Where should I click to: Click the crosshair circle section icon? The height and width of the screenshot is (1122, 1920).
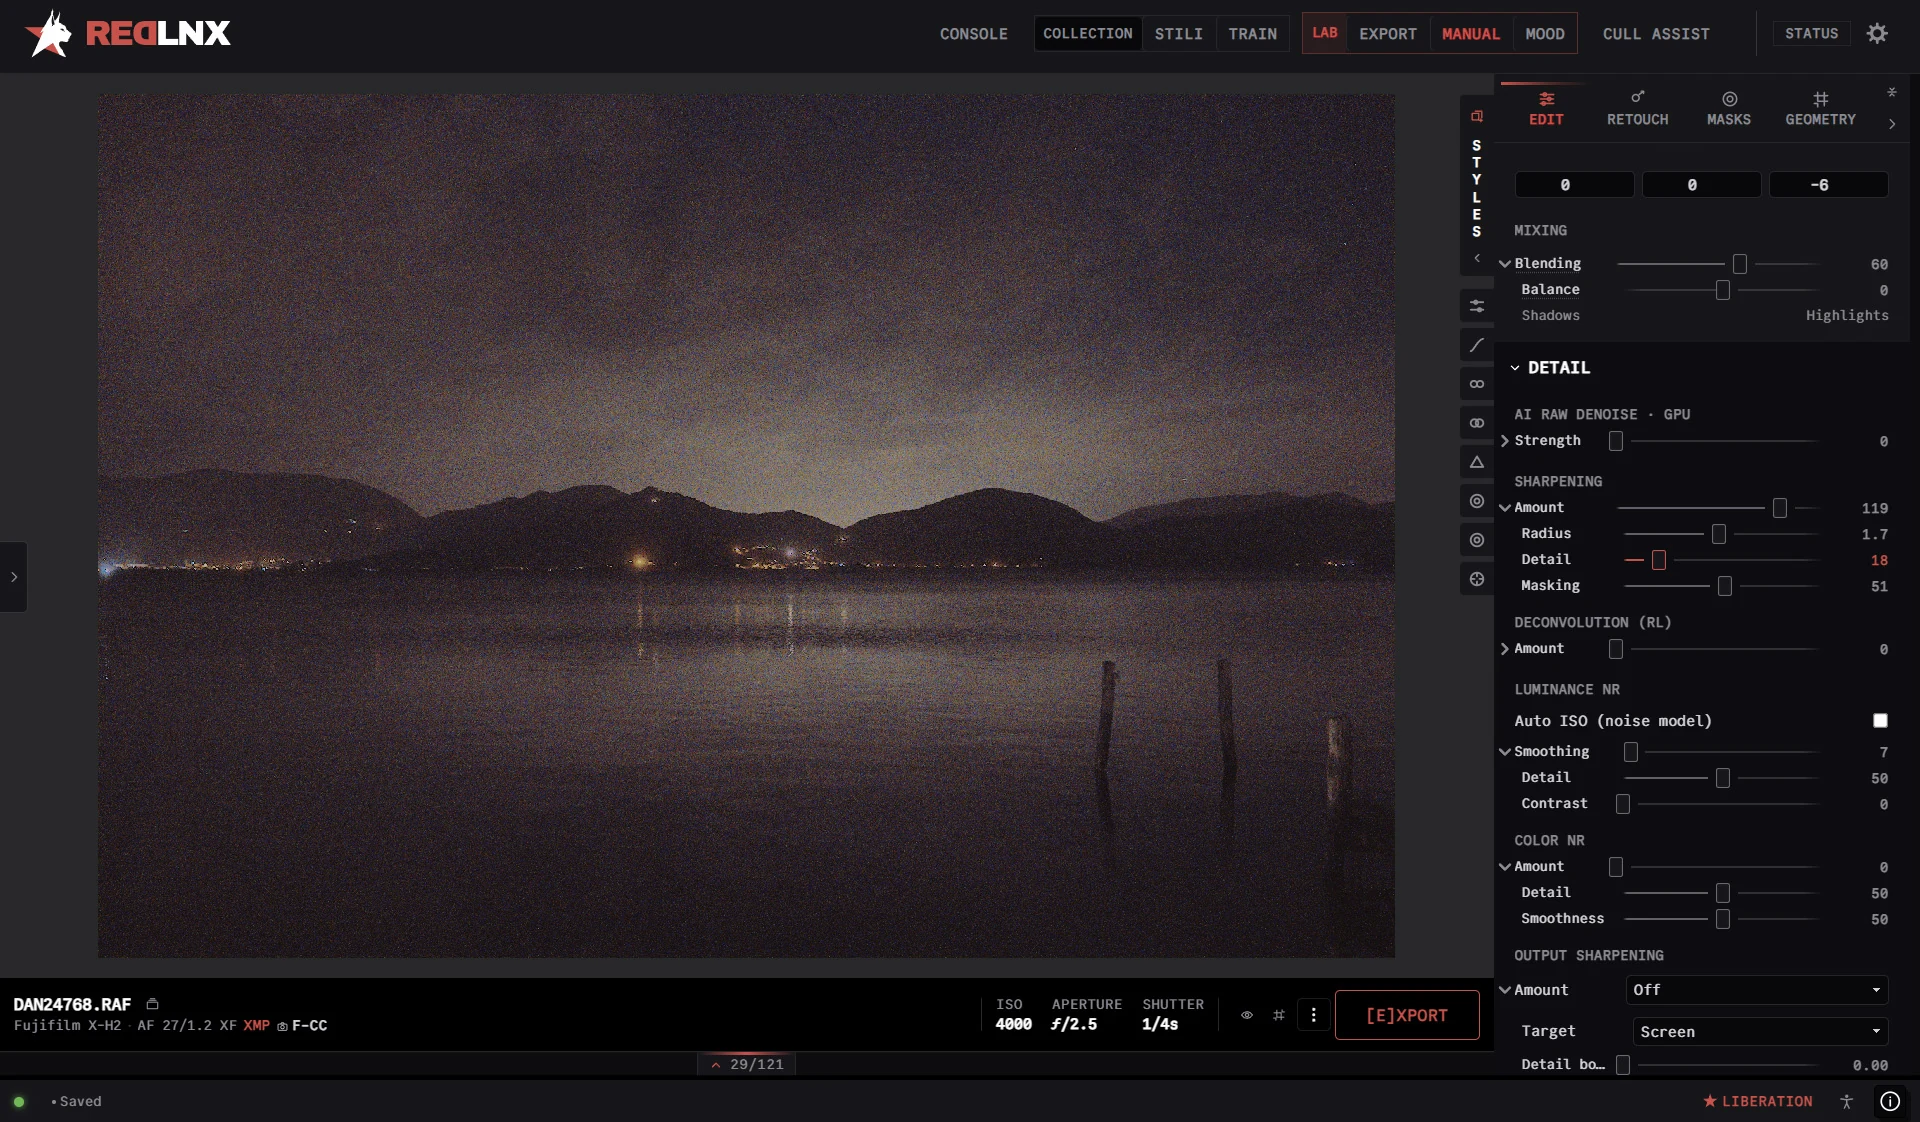coord(1476,579)
